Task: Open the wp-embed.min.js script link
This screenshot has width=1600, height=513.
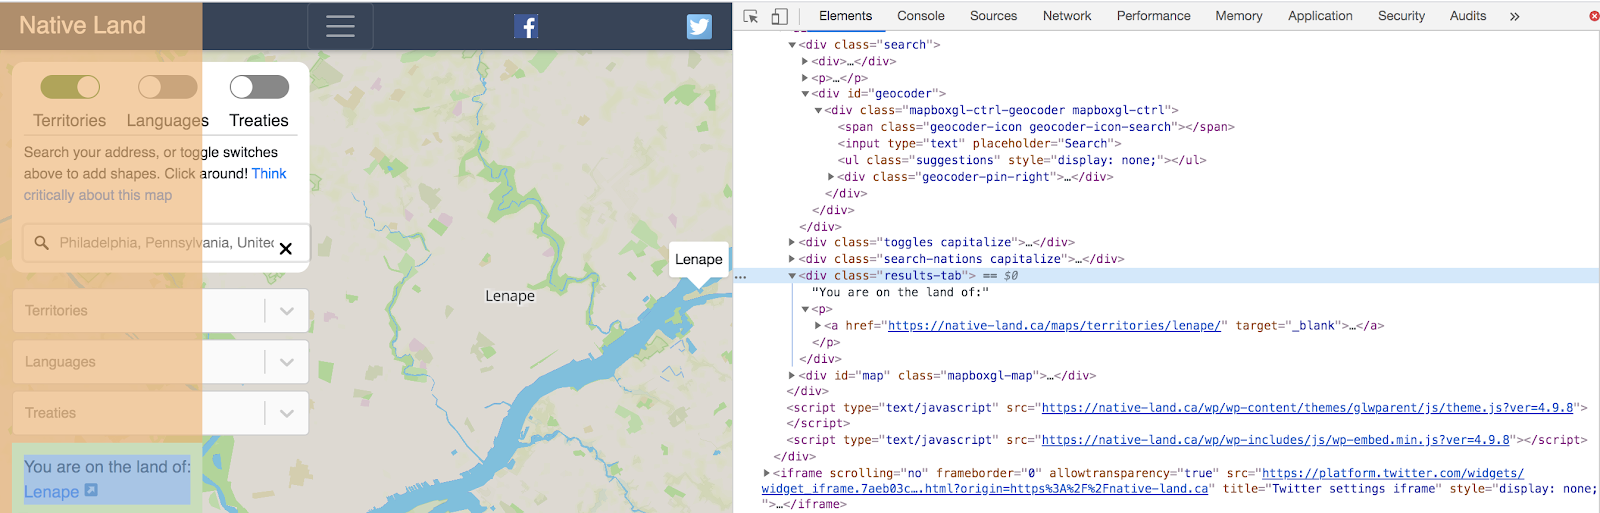Action: 1276,440
